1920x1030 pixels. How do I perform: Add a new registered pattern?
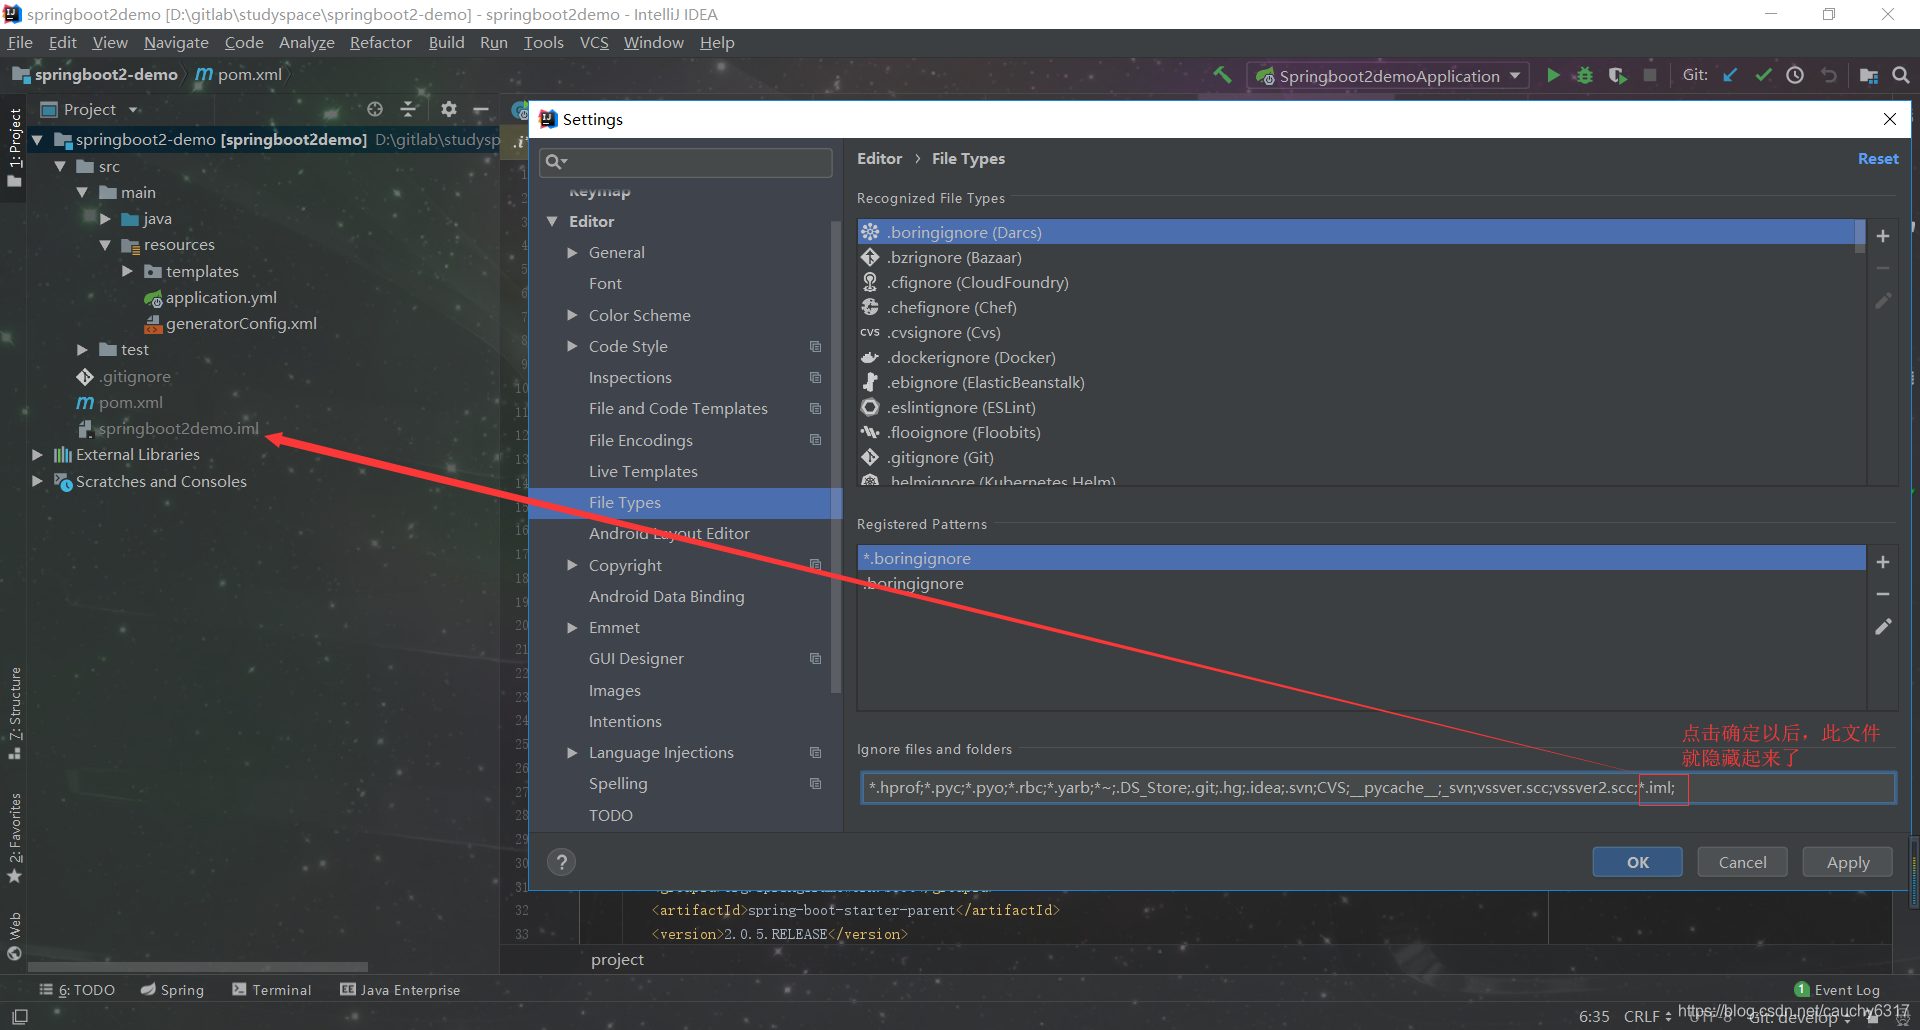(x=1883, y=562)
